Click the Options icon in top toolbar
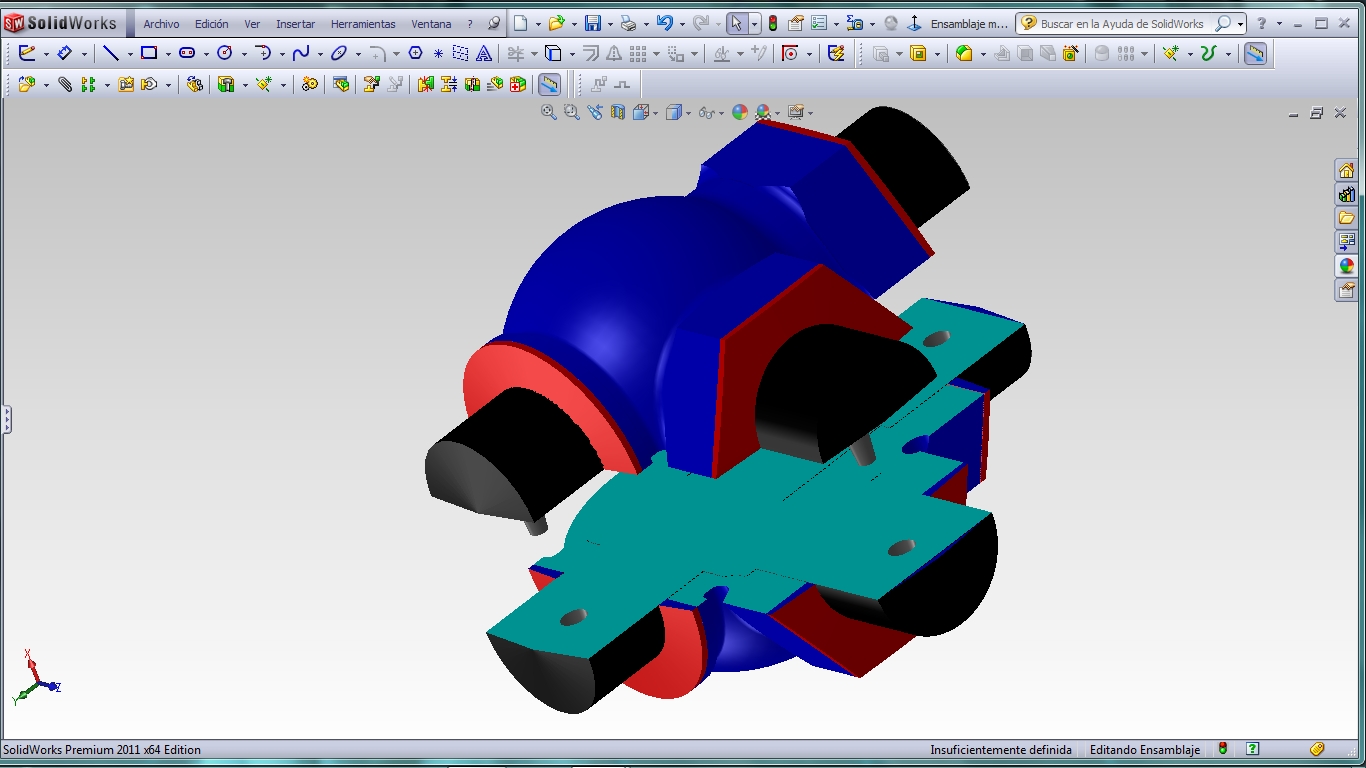The width and height of the screenshot is (1366, 768). [819, 24]
